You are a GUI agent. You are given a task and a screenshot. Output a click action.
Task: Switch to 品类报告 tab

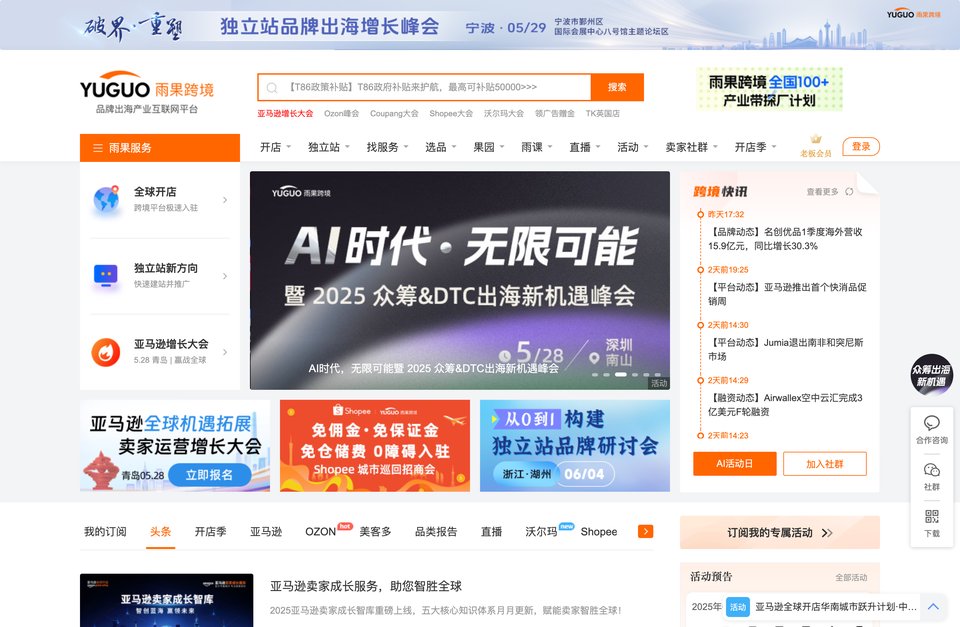point(436,531)
